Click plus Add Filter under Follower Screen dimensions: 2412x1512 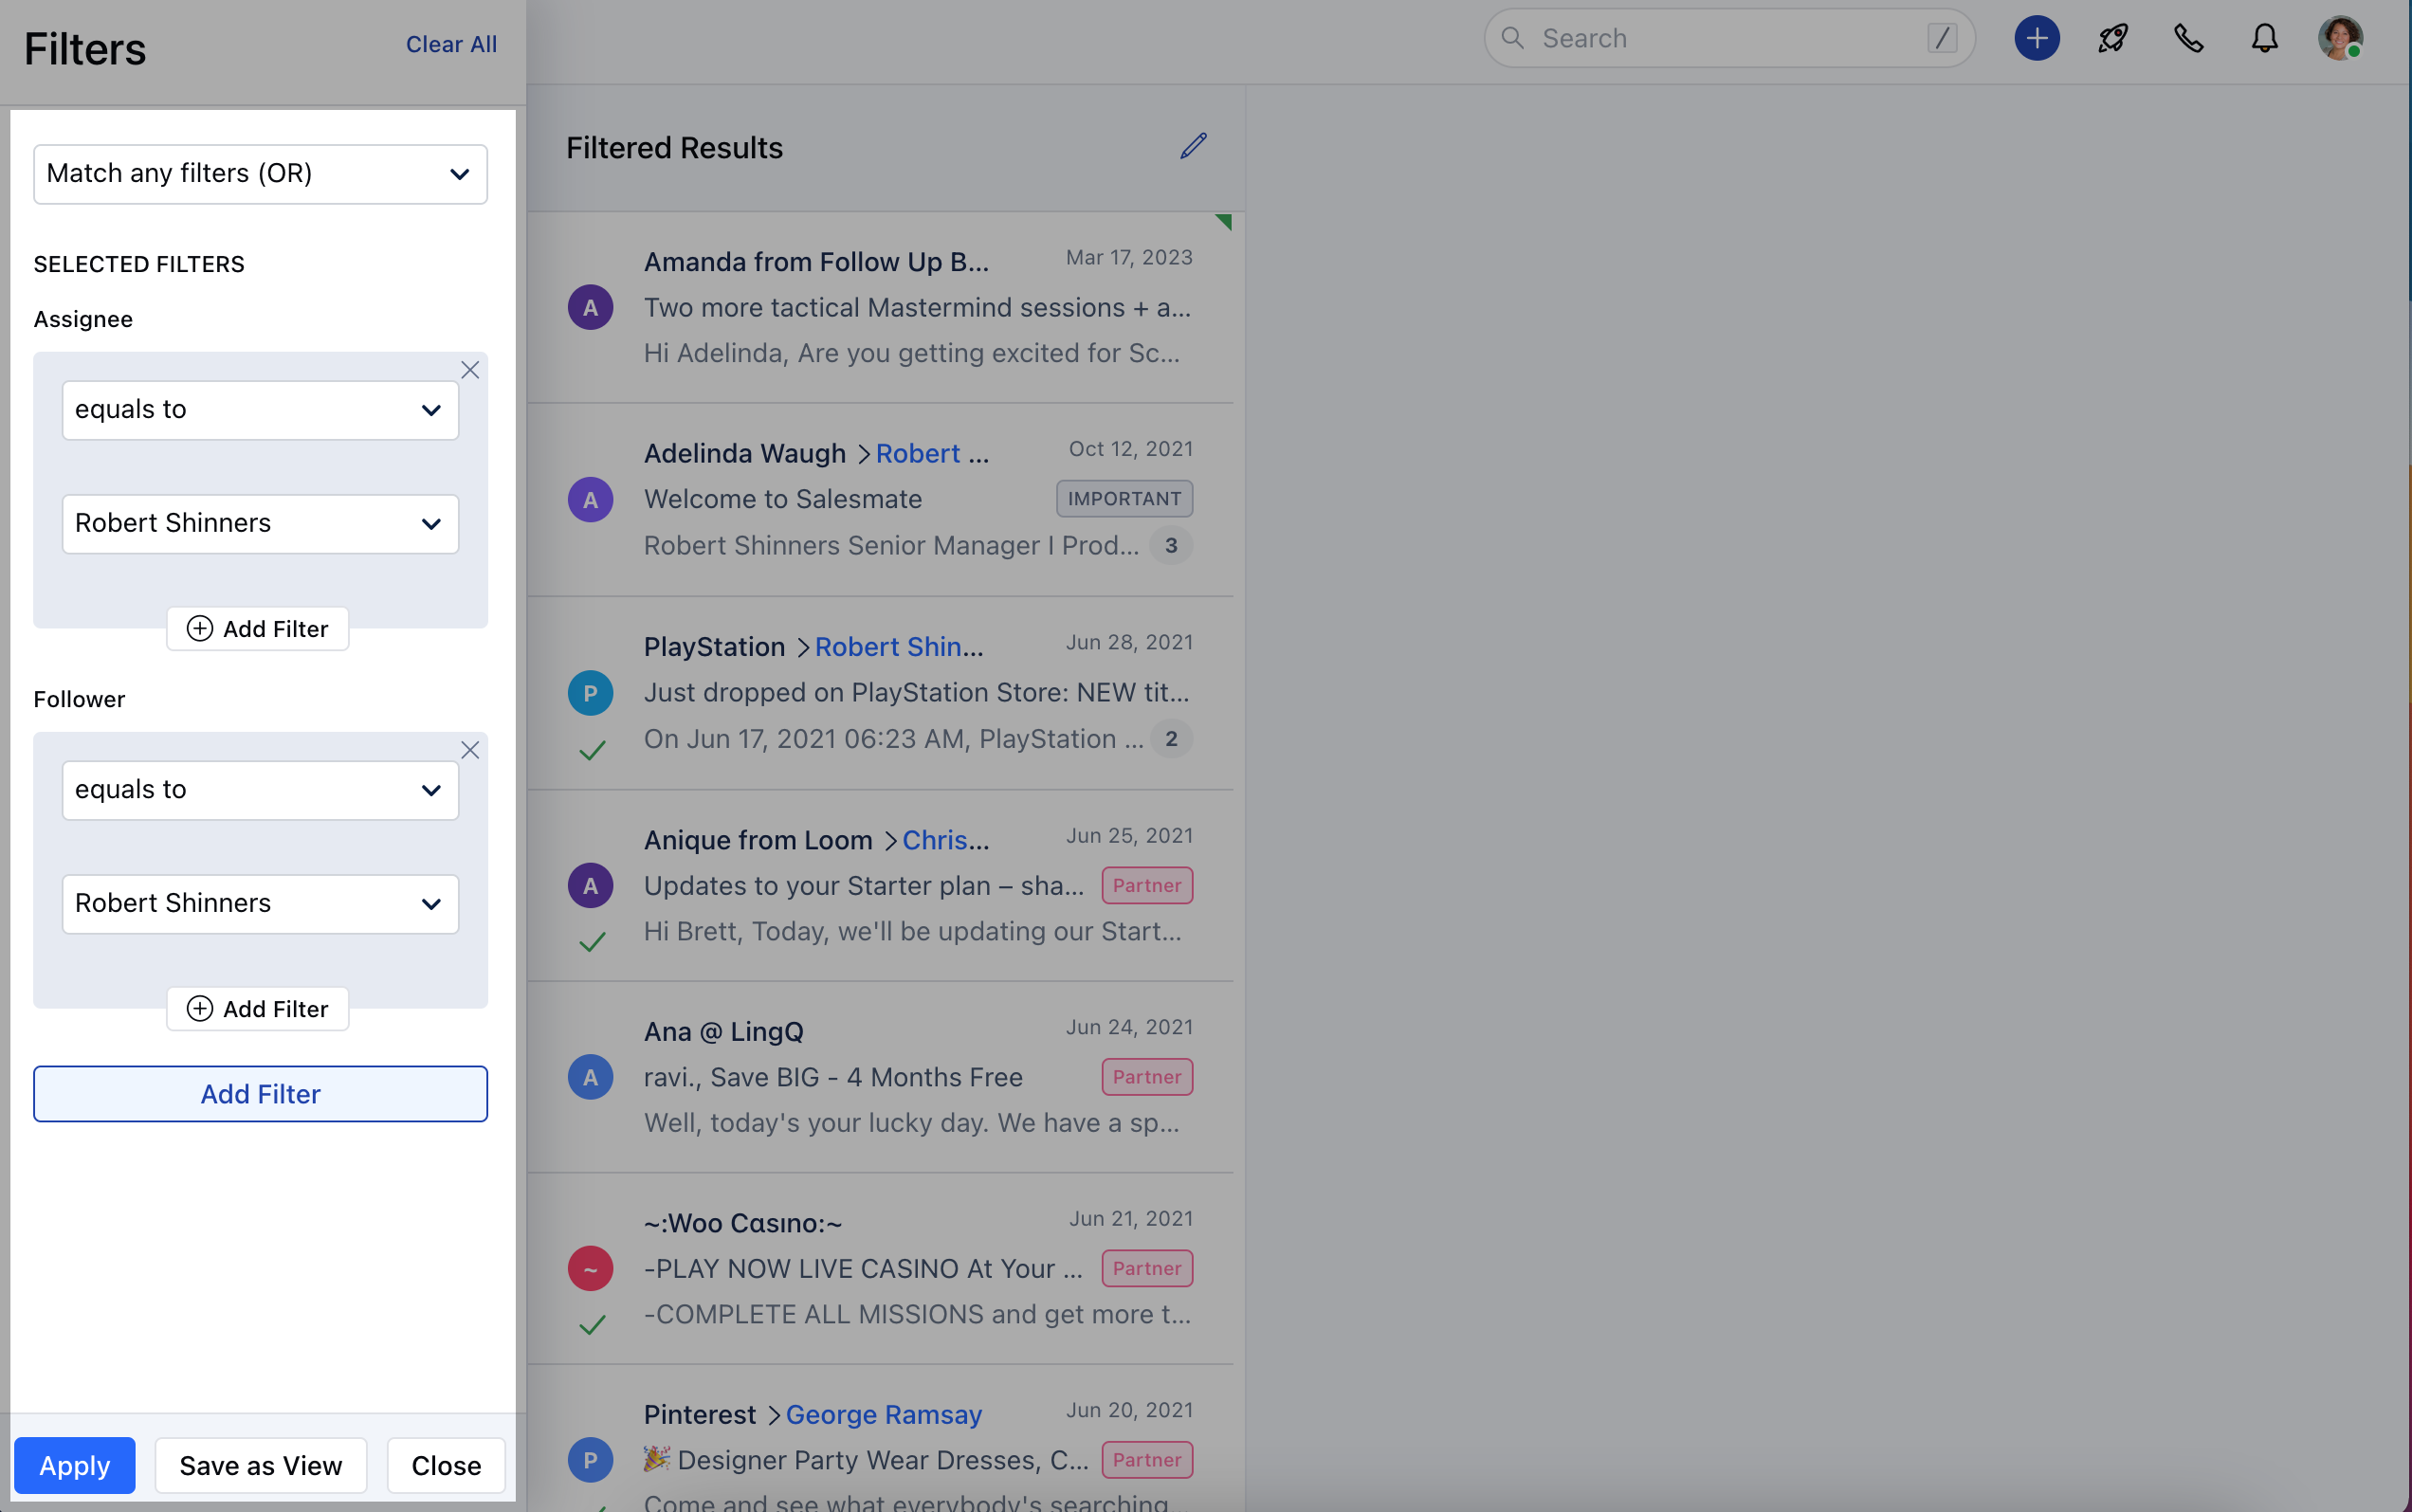[x=258, y=1009]
